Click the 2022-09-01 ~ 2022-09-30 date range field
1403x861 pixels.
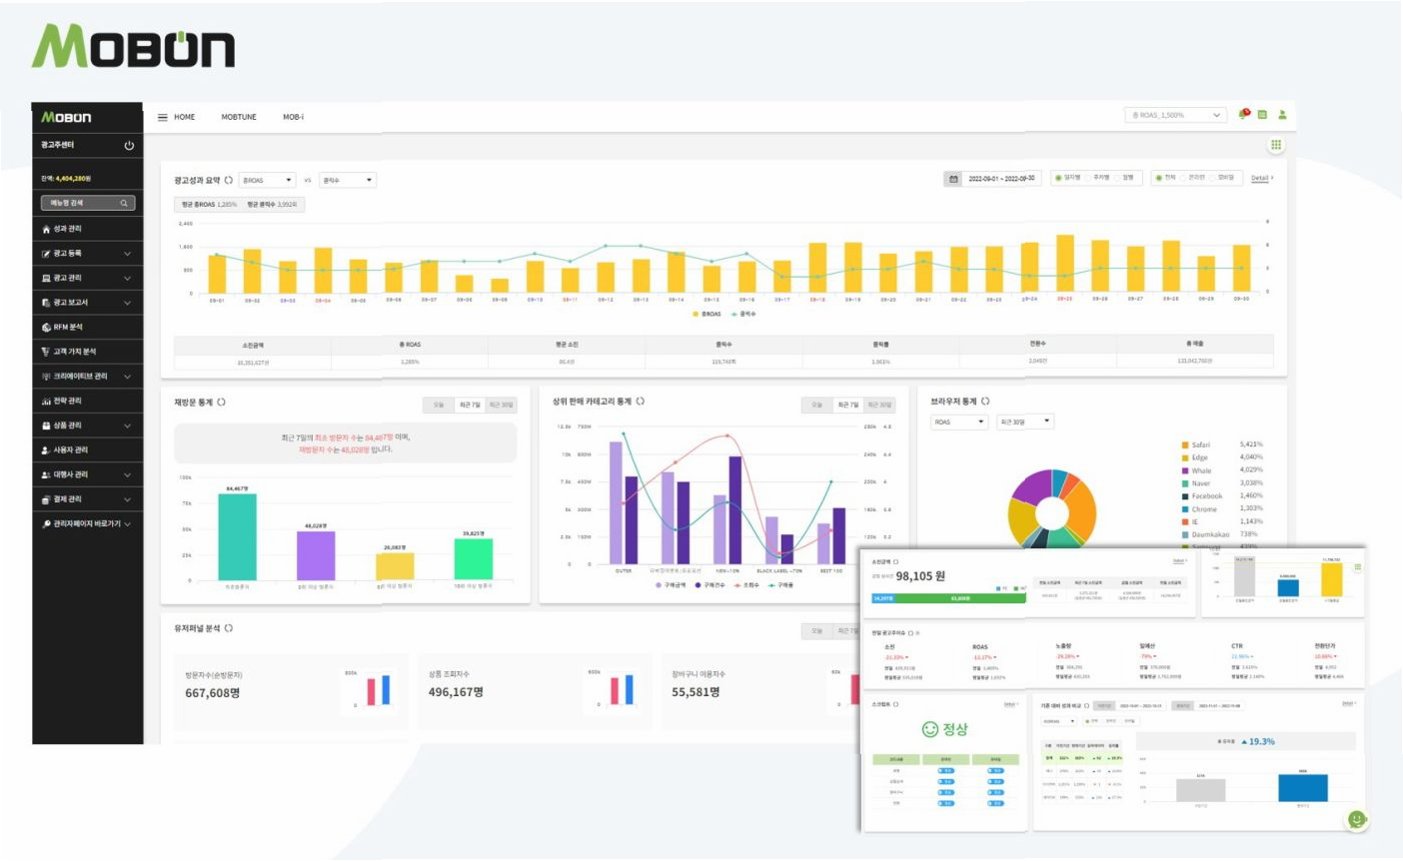[x=1001, y=179]
